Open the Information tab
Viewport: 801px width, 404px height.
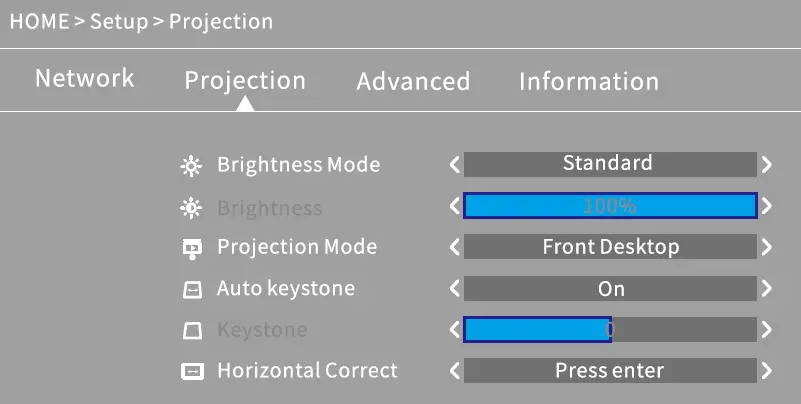(588, 82)
